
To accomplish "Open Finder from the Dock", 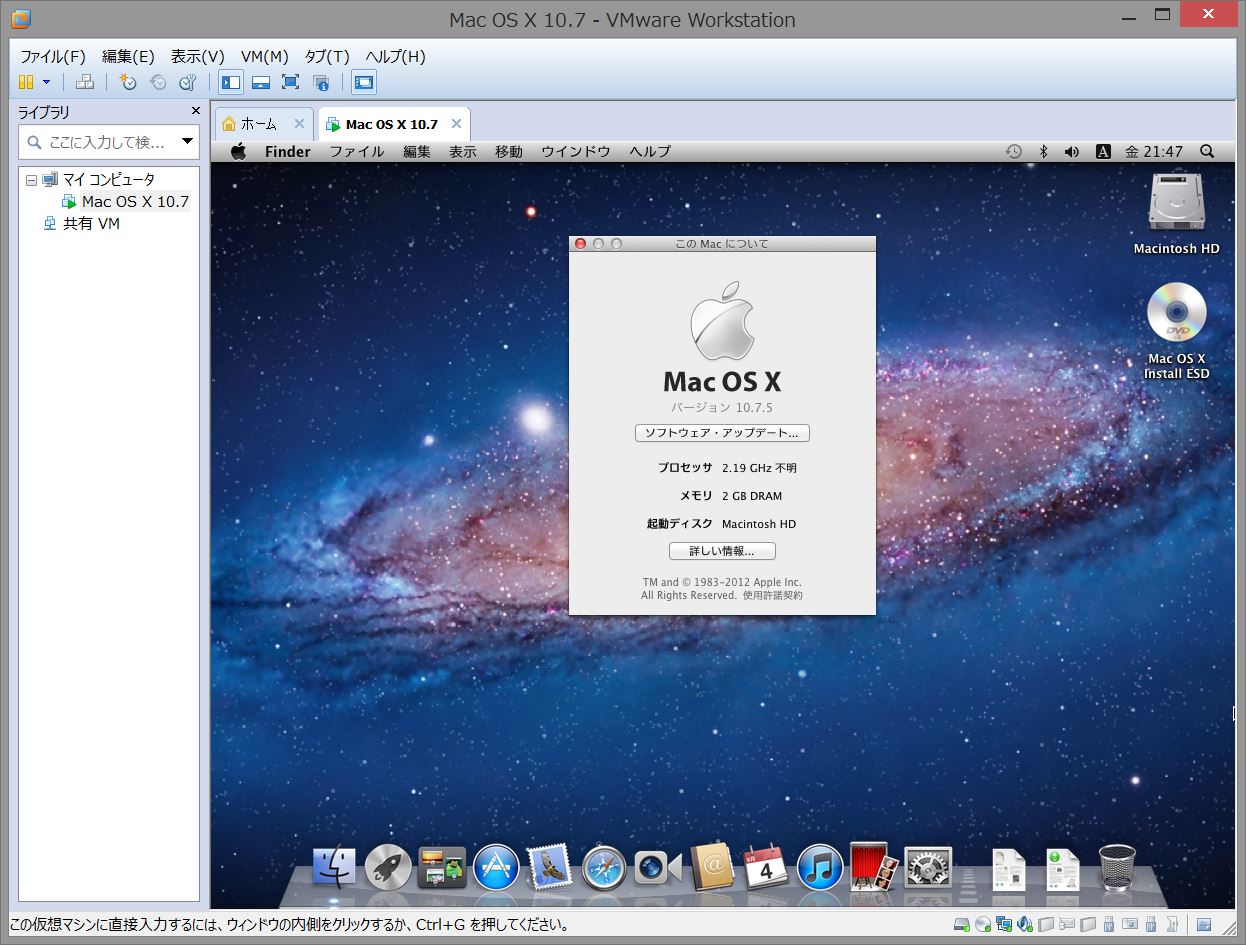I will [334, 867].
